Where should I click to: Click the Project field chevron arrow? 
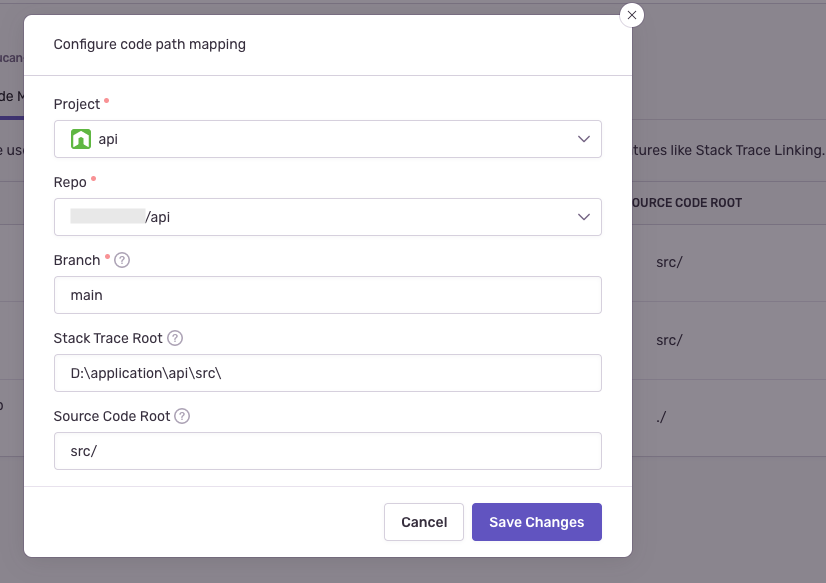click(584, 138)
